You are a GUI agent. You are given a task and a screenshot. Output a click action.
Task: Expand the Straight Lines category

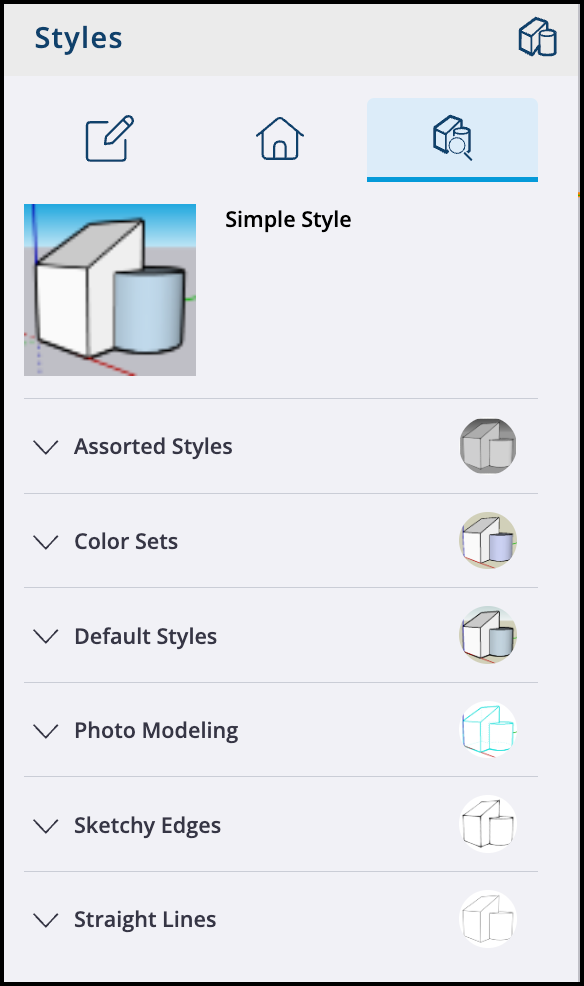(45, 920)
